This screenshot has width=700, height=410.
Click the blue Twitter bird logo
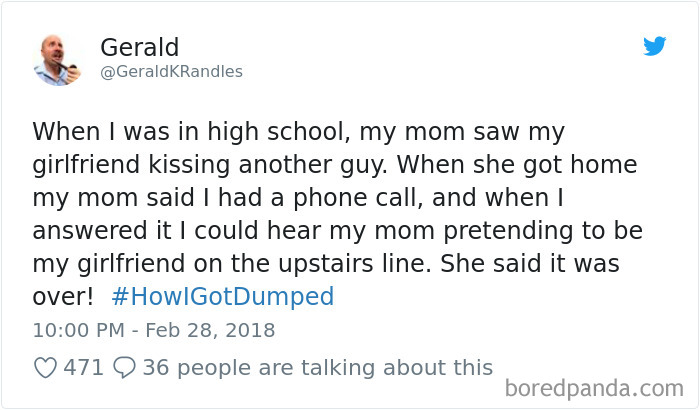click(x=654, y=46)
